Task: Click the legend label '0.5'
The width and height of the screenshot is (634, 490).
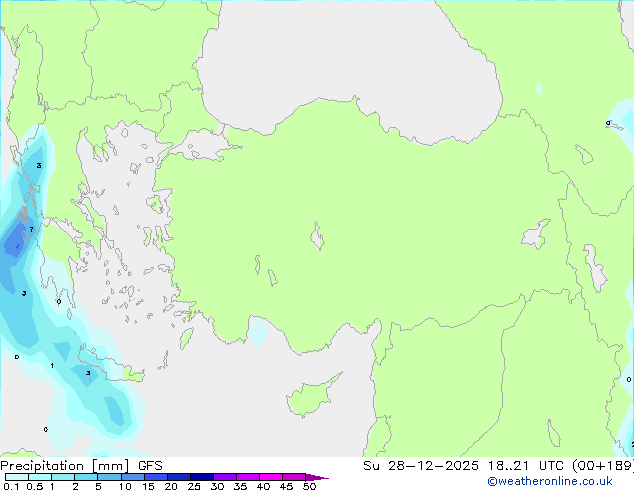Action: (x=35, y=486)
